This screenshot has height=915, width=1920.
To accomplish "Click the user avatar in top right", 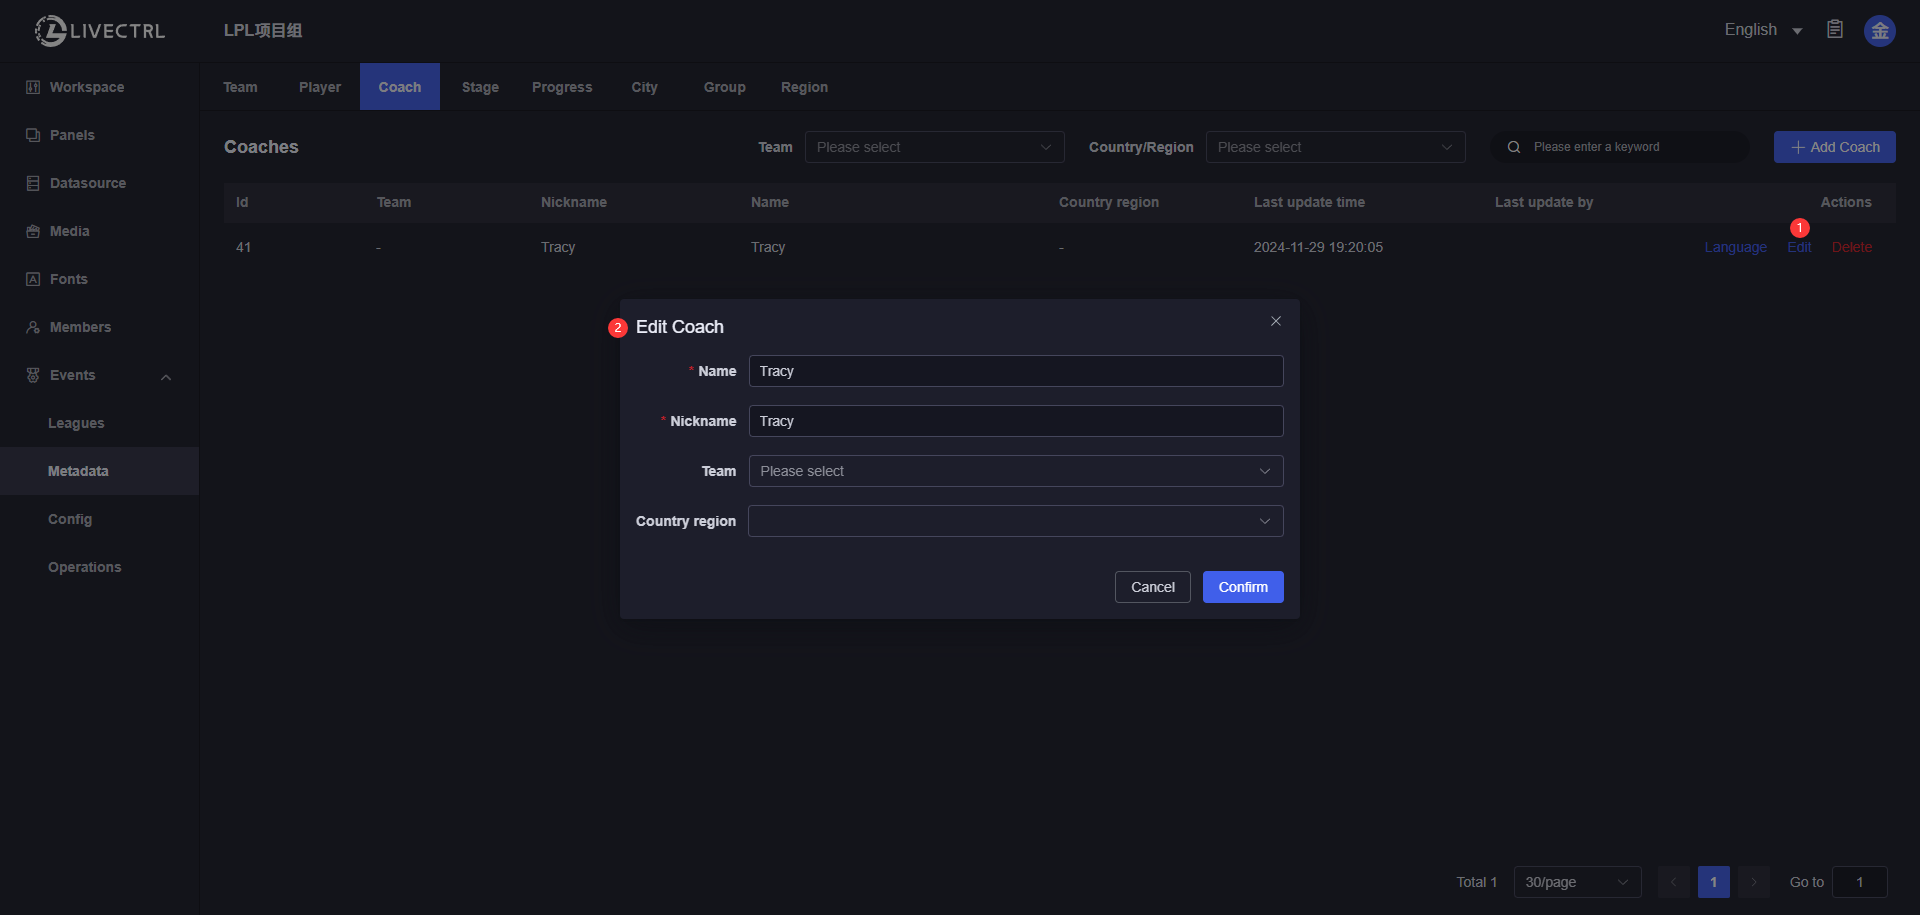I will point(1879,31).
